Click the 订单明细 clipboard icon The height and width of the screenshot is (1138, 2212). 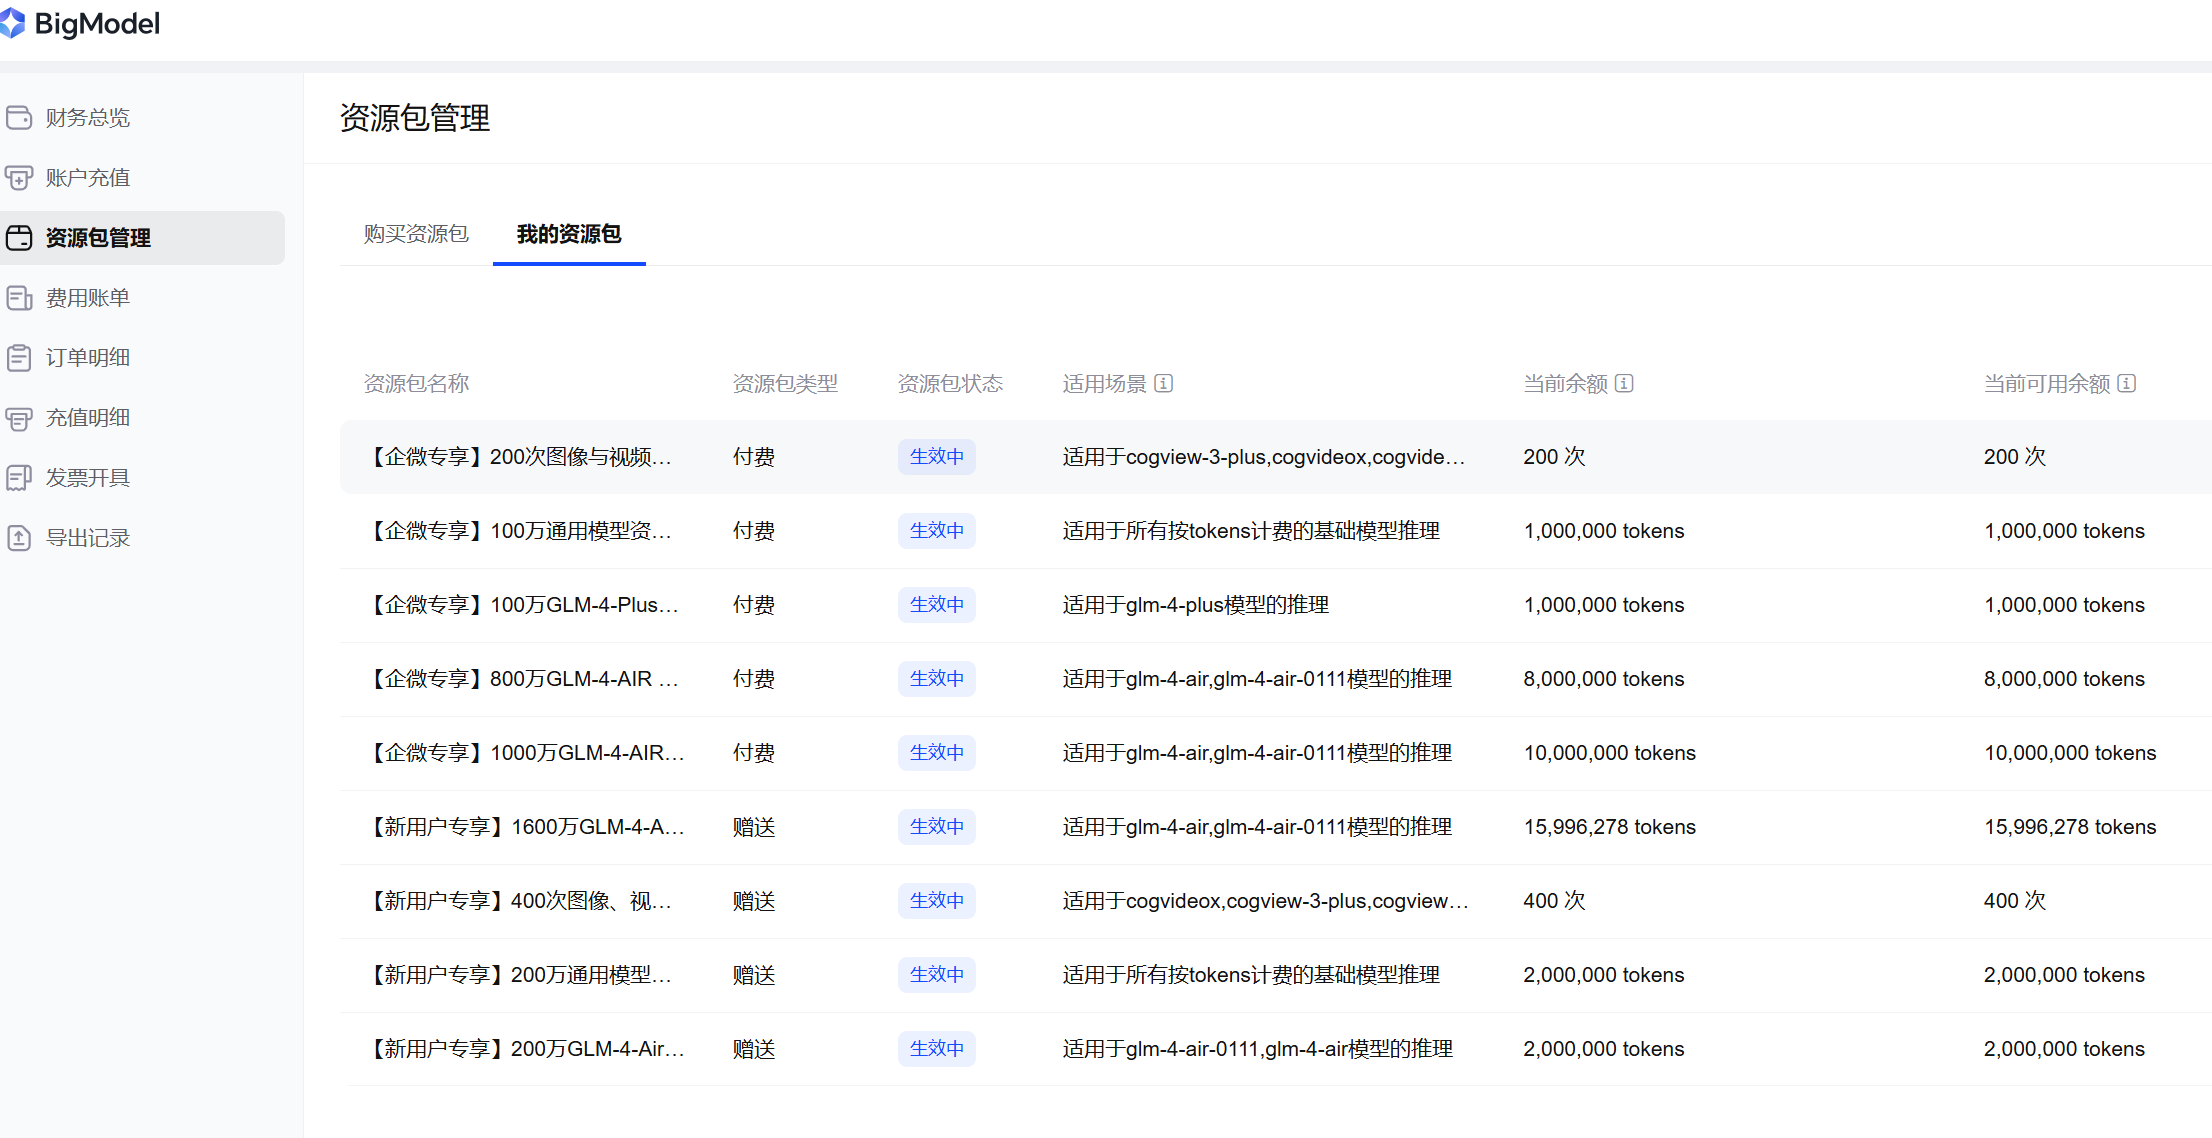pyautogui.click(x=19, y=358)
